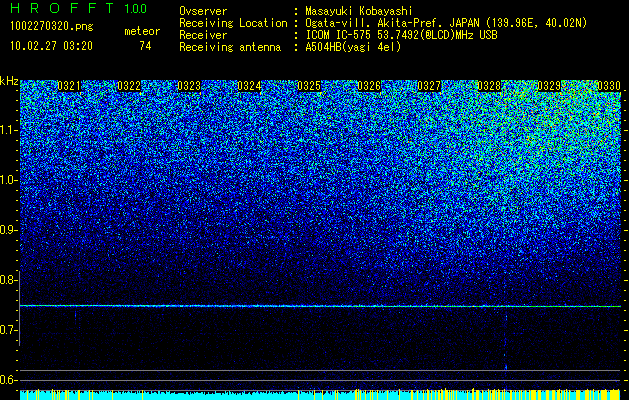The height and width of the screenshot is (400, 629).
Task: Click the bright carrier line near 0.75 kHz
Action: [320, 306]
